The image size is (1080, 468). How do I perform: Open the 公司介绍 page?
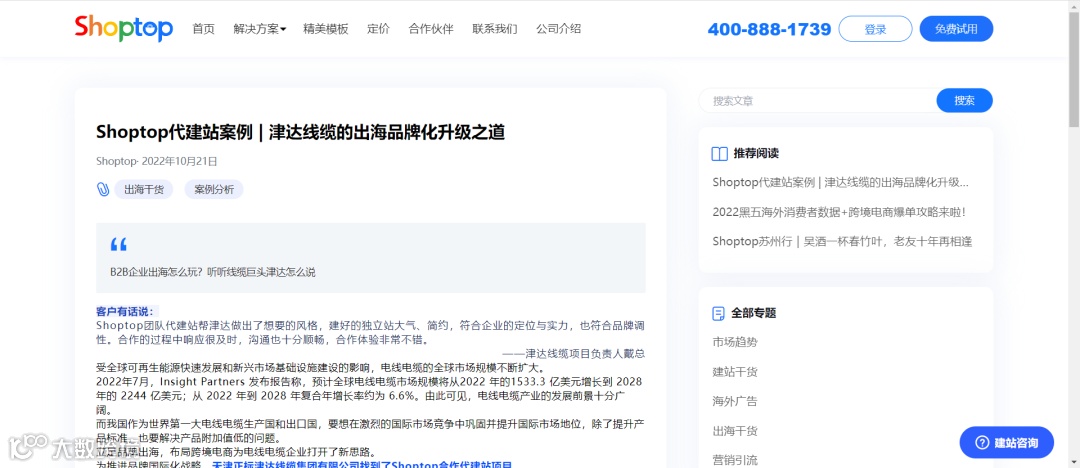(x=559, y=29)
